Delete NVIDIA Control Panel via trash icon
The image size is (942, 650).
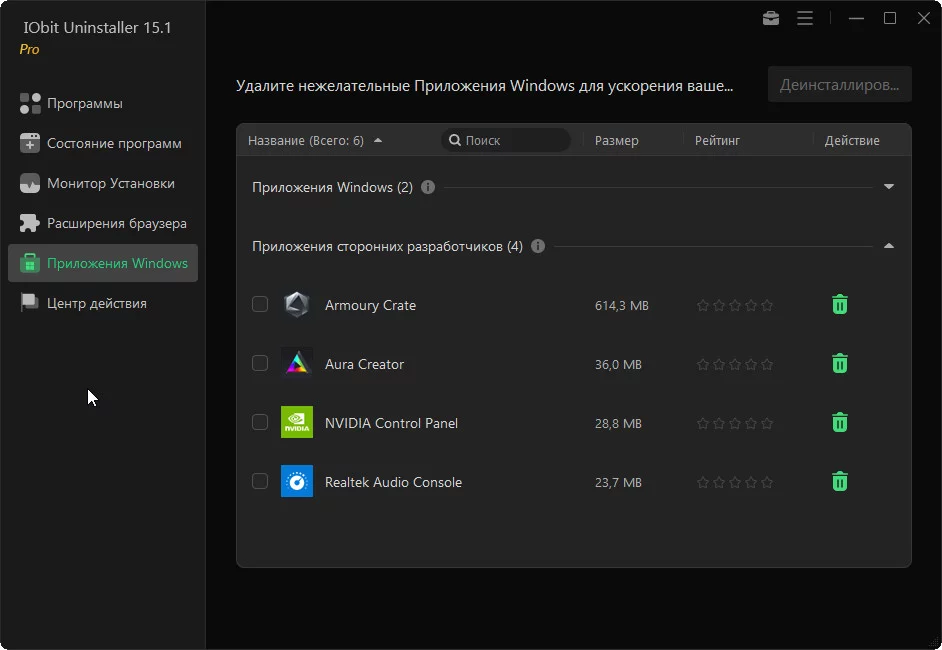coord(840,423)
